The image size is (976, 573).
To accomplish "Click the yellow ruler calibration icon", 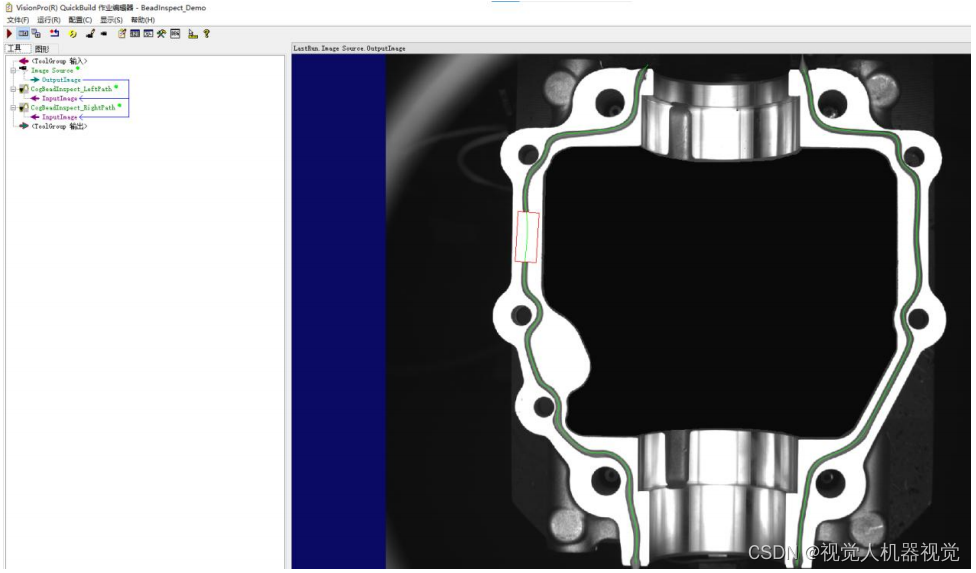I will click(193, 34).
